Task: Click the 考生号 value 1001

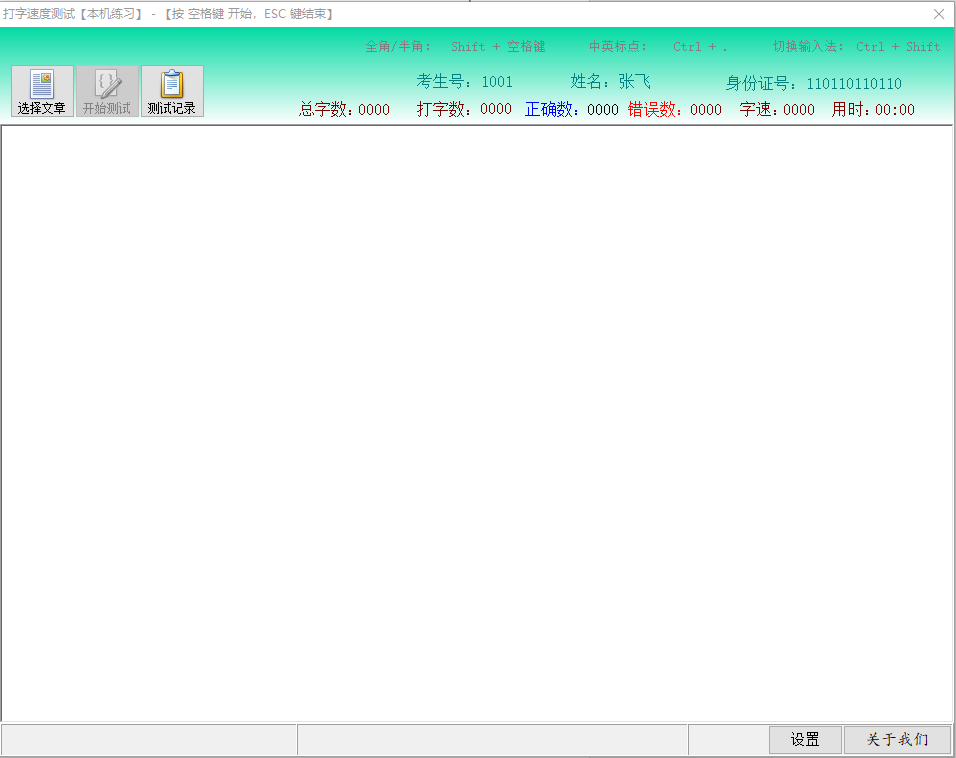Action: [496, 82]
